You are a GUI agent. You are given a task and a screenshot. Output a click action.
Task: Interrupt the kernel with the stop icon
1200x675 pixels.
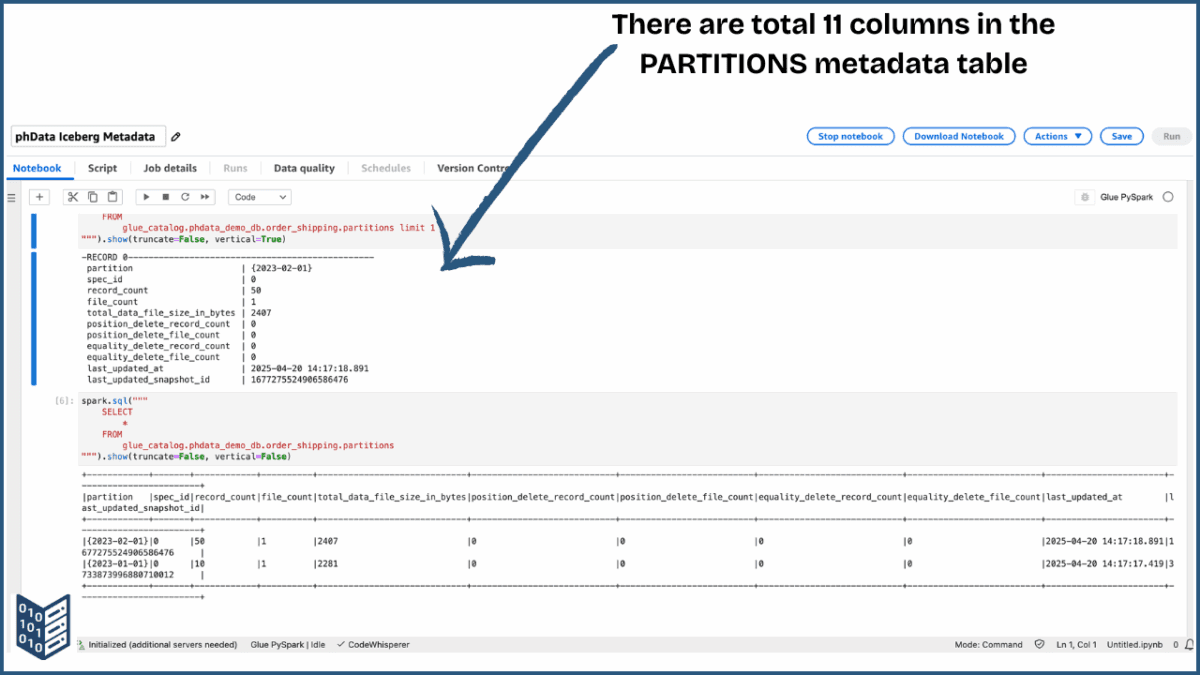[166, 196]
